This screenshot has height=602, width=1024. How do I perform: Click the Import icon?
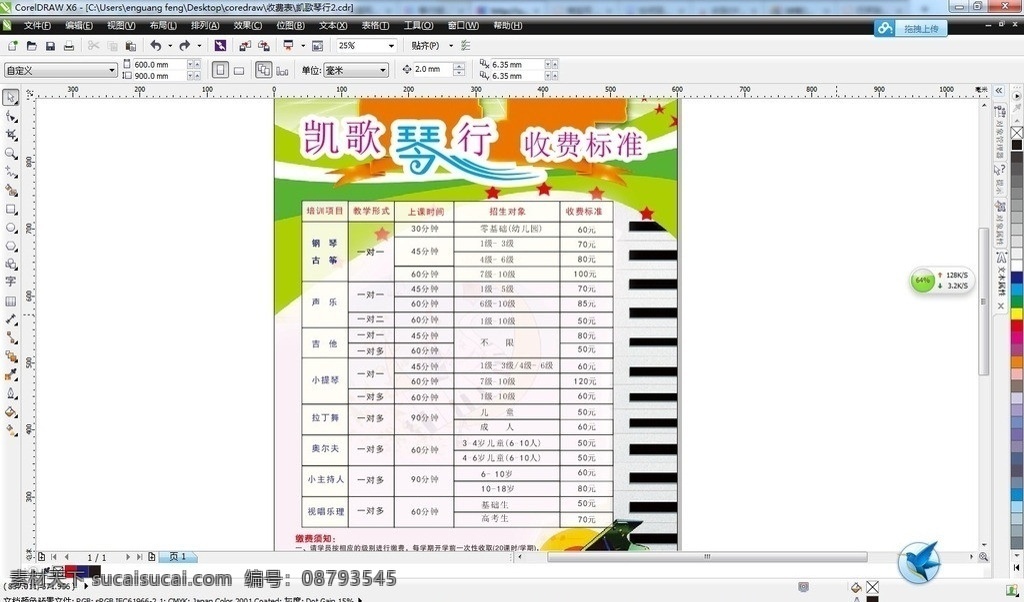point(245,46)
